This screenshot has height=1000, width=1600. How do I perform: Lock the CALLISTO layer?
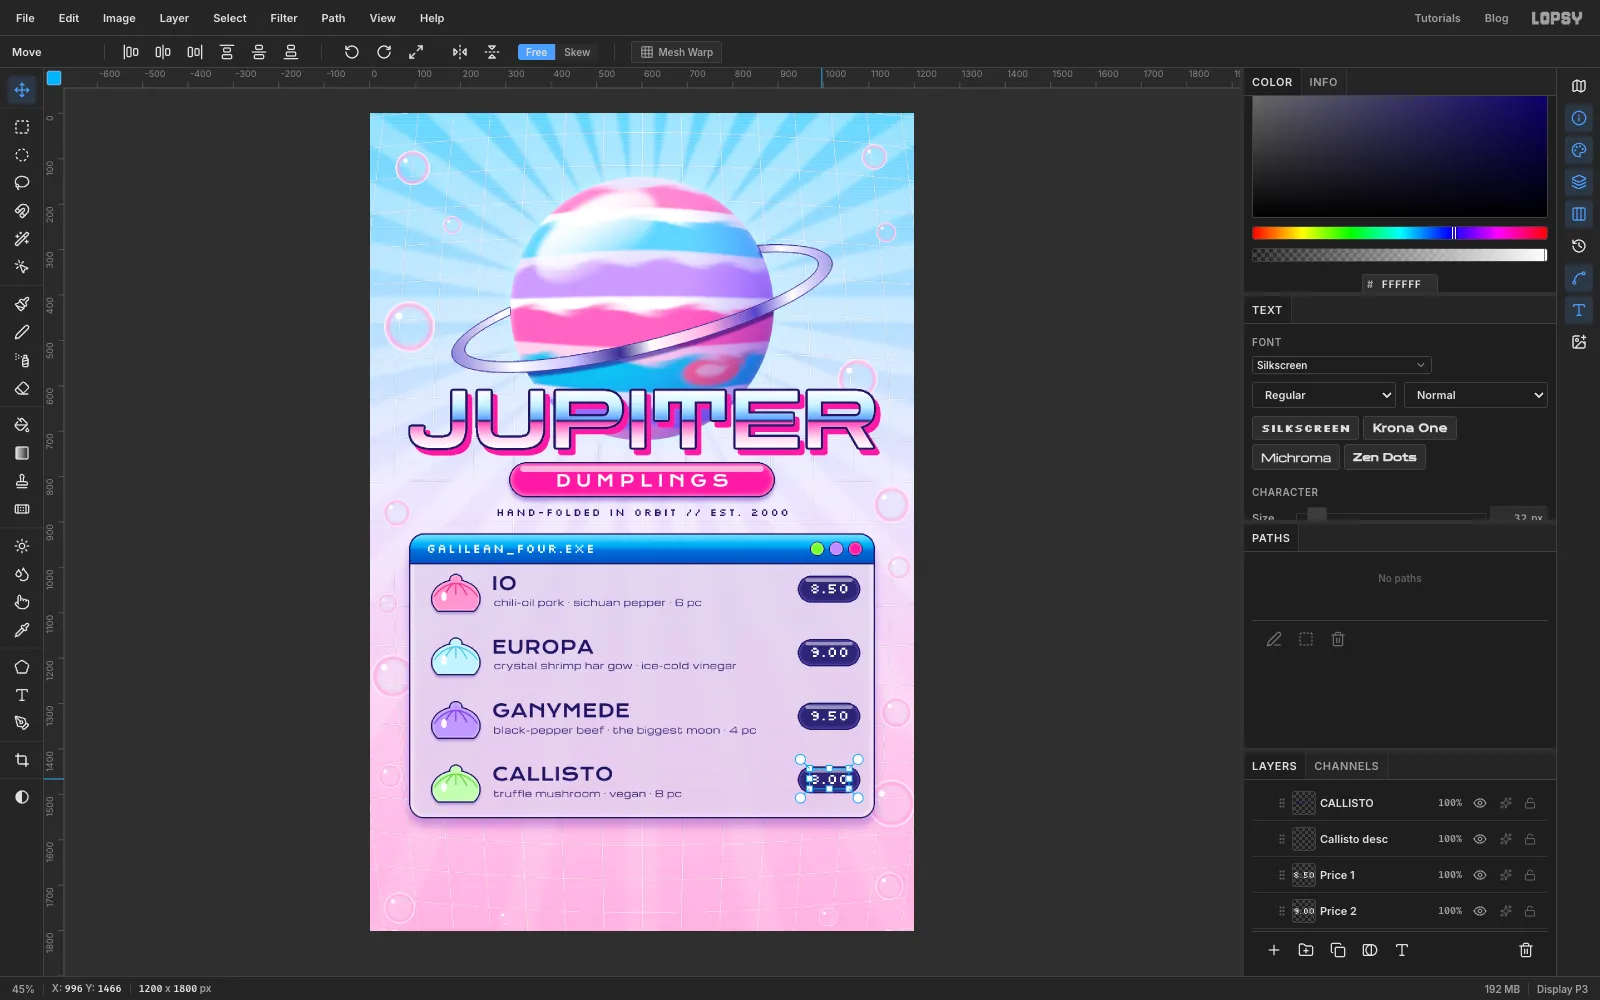(1530, 803)
